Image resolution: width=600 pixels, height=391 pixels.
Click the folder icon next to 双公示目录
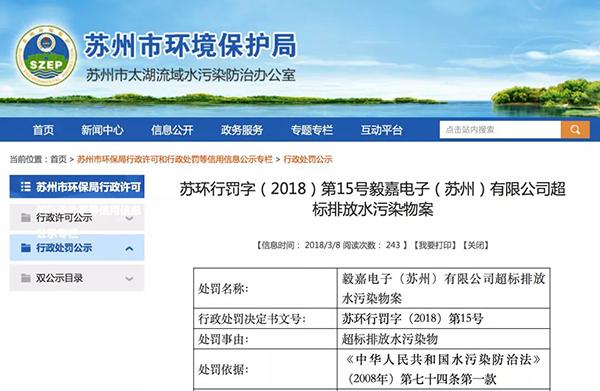26,278
